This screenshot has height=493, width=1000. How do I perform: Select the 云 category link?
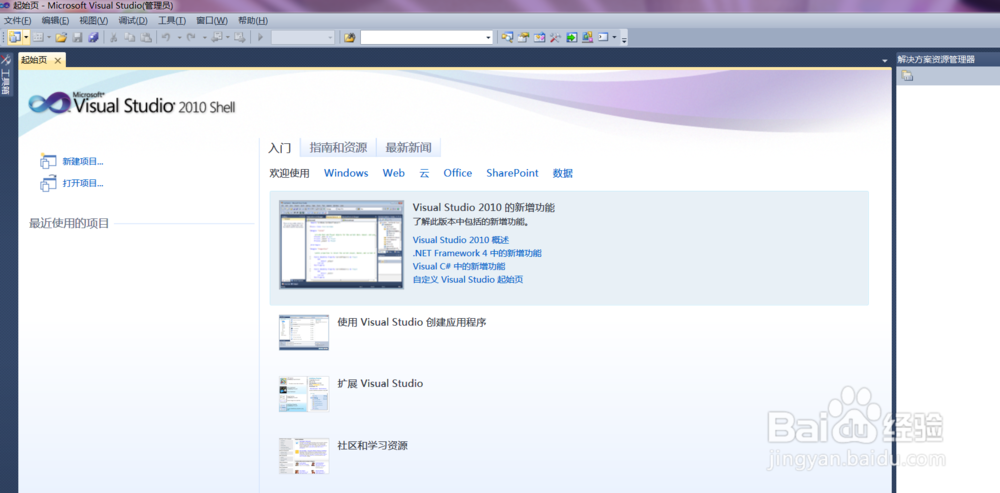[x=424, y=173]
